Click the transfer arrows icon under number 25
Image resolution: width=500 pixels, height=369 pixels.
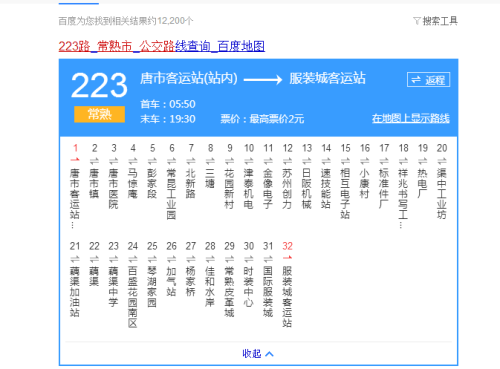(x=152, y=259)
